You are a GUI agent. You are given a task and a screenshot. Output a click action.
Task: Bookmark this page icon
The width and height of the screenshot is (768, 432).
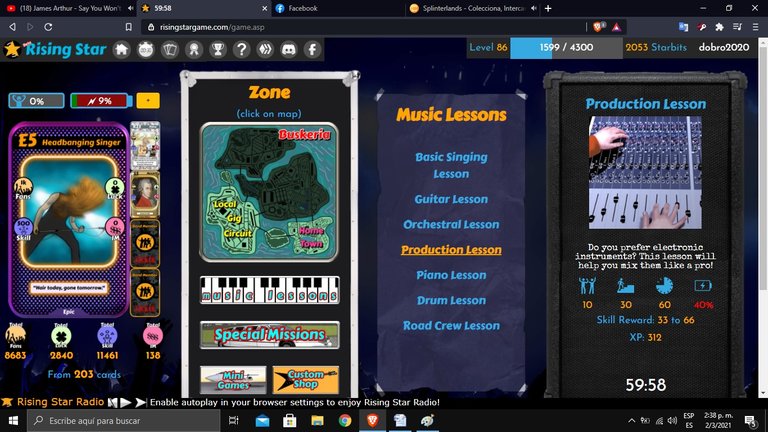coord(128,27)
